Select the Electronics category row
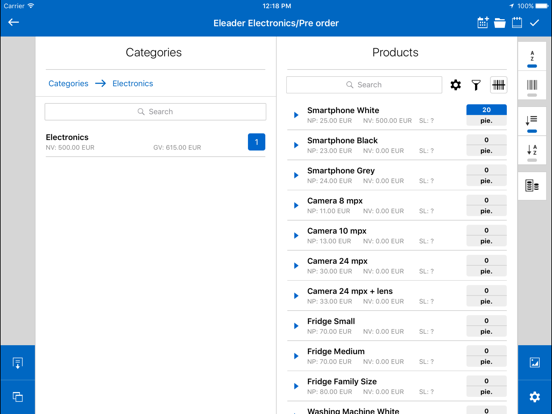Screen dimensions: 552x414 click(x=155, y=142)
